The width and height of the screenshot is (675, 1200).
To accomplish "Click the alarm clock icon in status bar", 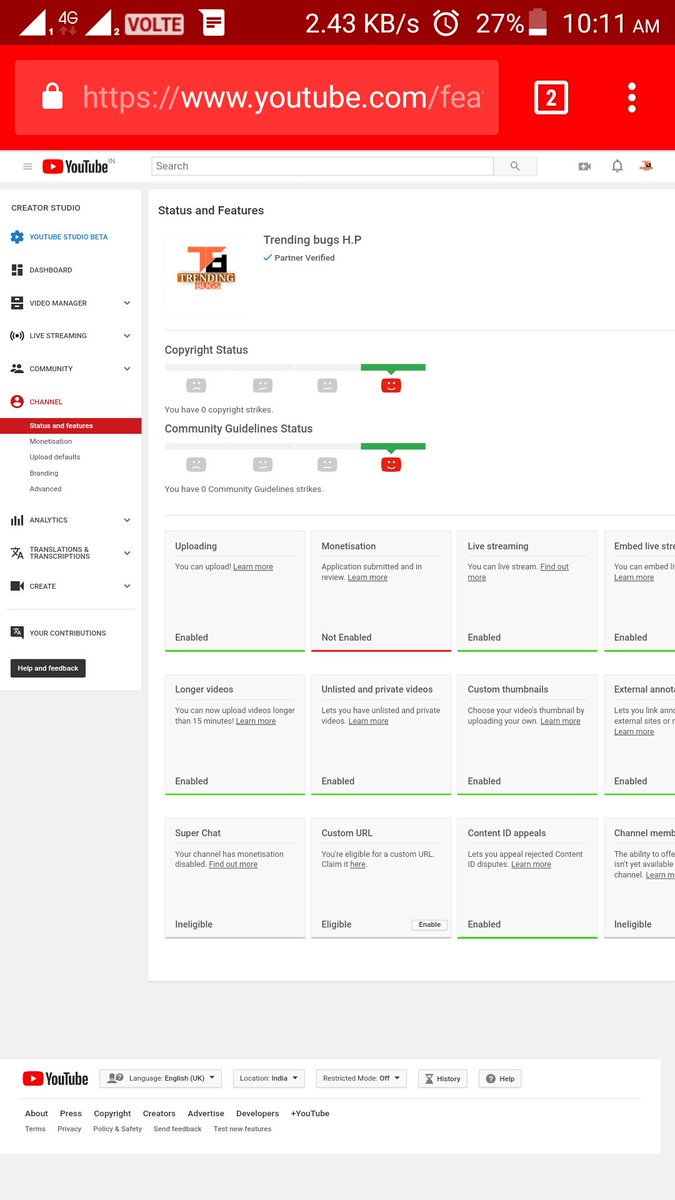I will (x=446, y=23).
